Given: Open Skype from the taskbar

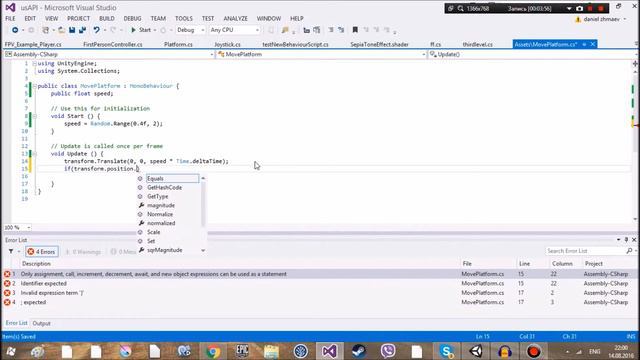Looking at the screenshot, I should 447,351.
